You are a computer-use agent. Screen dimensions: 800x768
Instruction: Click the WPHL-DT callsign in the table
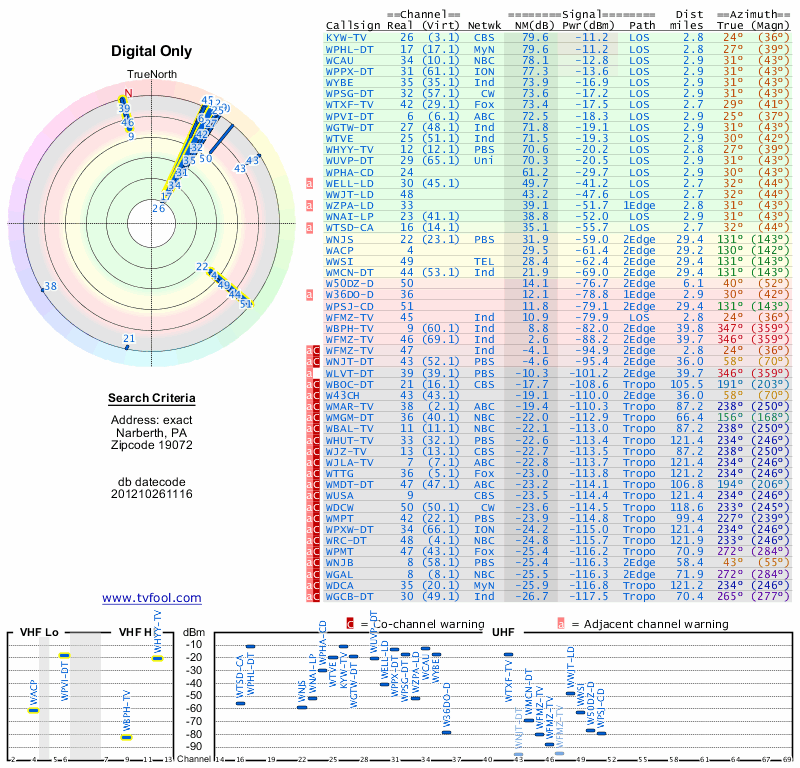click(x=349, y=49)
